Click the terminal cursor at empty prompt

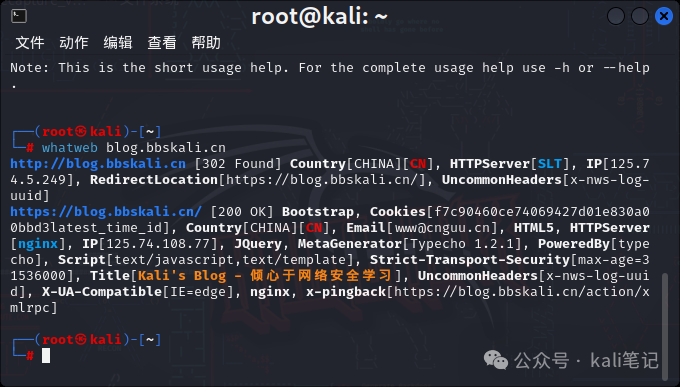coord(46,356)
